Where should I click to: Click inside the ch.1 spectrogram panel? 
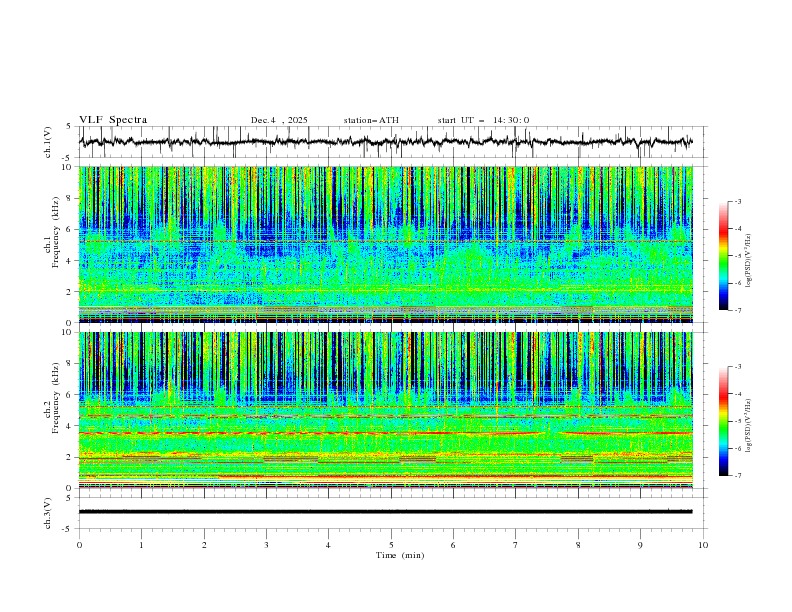[385, 244]
